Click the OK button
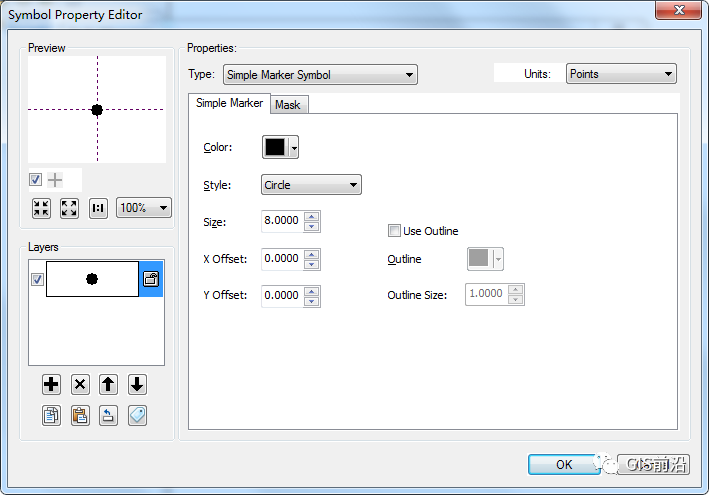Screen dimensions: 709x495 point(564,464)
